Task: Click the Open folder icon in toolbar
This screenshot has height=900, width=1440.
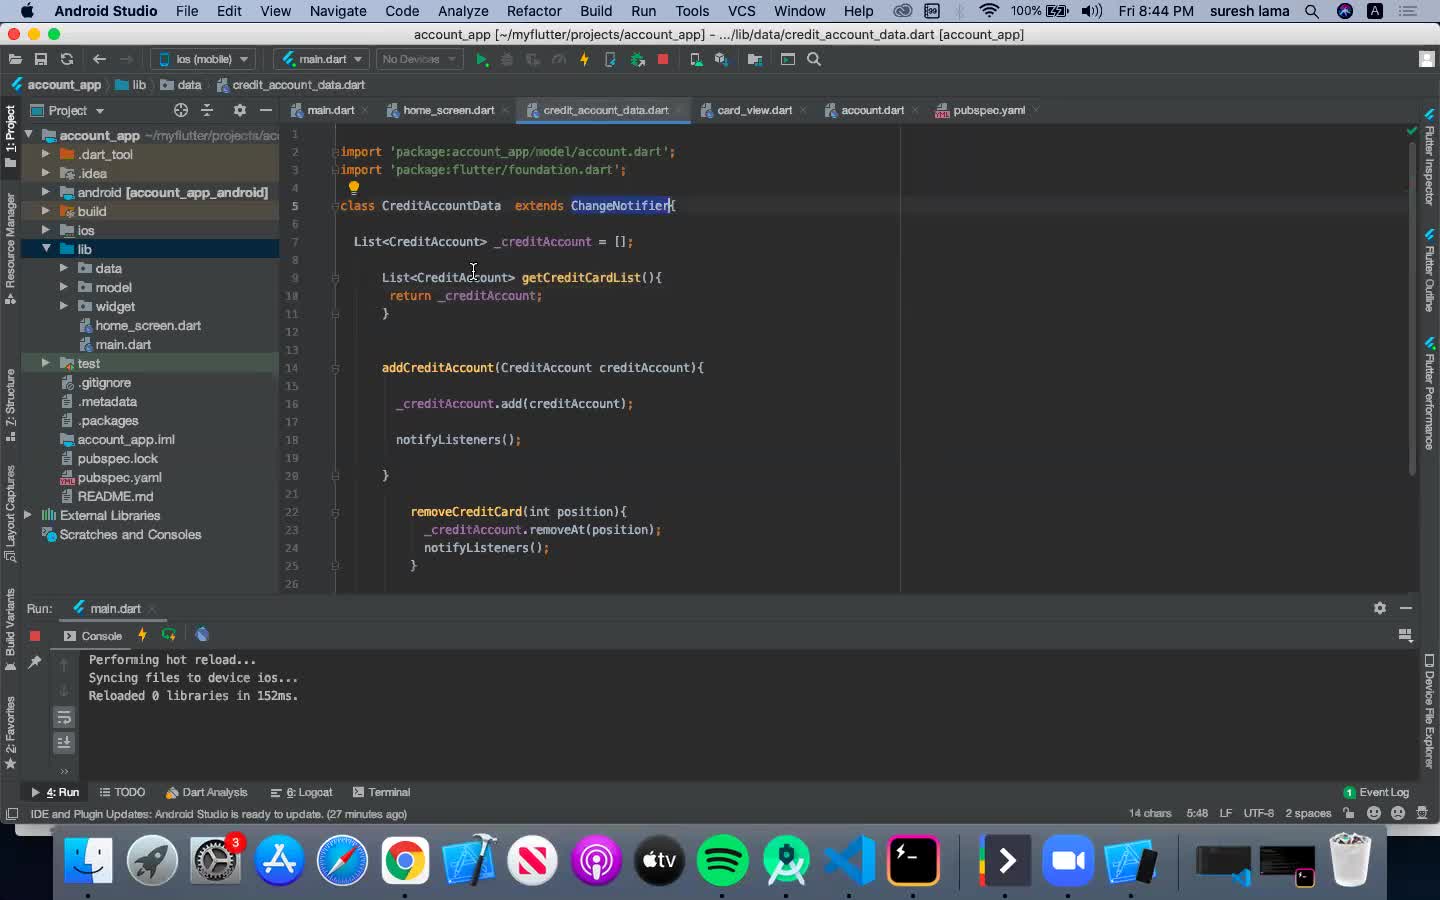Action: [15, 59]
